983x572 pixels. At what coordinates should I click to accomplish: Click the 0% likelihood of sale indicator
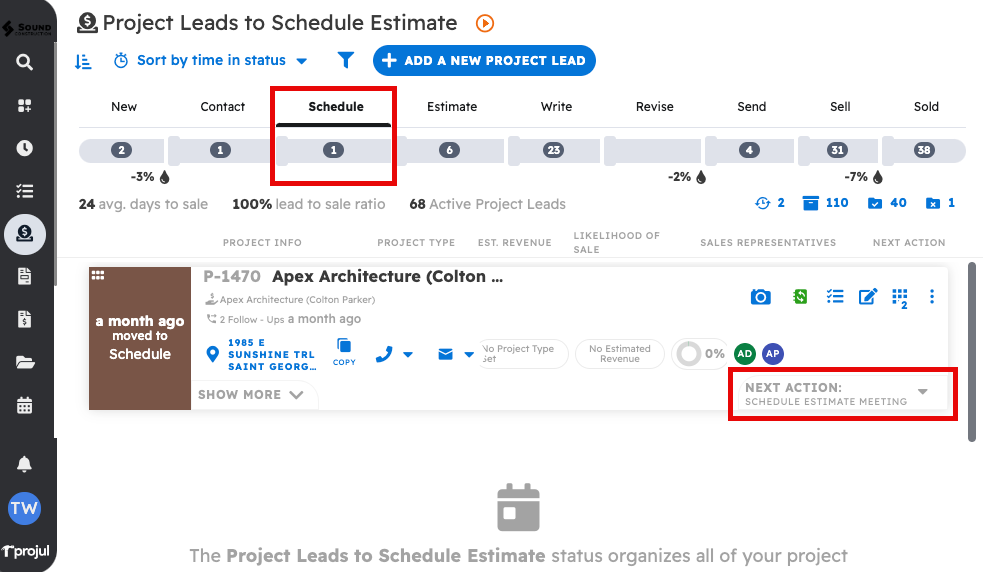click(x=700, y=354)
